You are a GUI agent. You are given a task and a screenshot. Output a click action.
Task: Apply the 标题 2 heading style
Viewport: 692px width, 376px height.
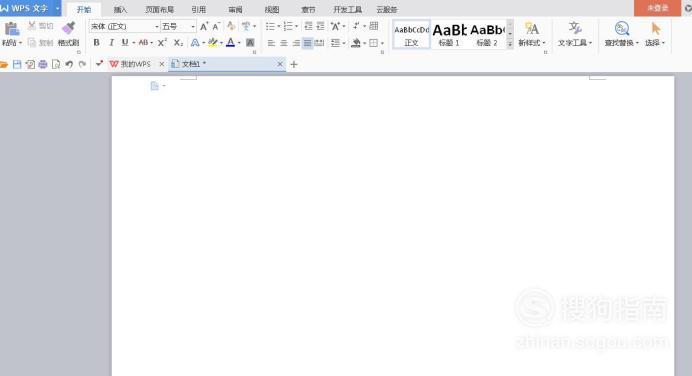click(x=487, y=34)
